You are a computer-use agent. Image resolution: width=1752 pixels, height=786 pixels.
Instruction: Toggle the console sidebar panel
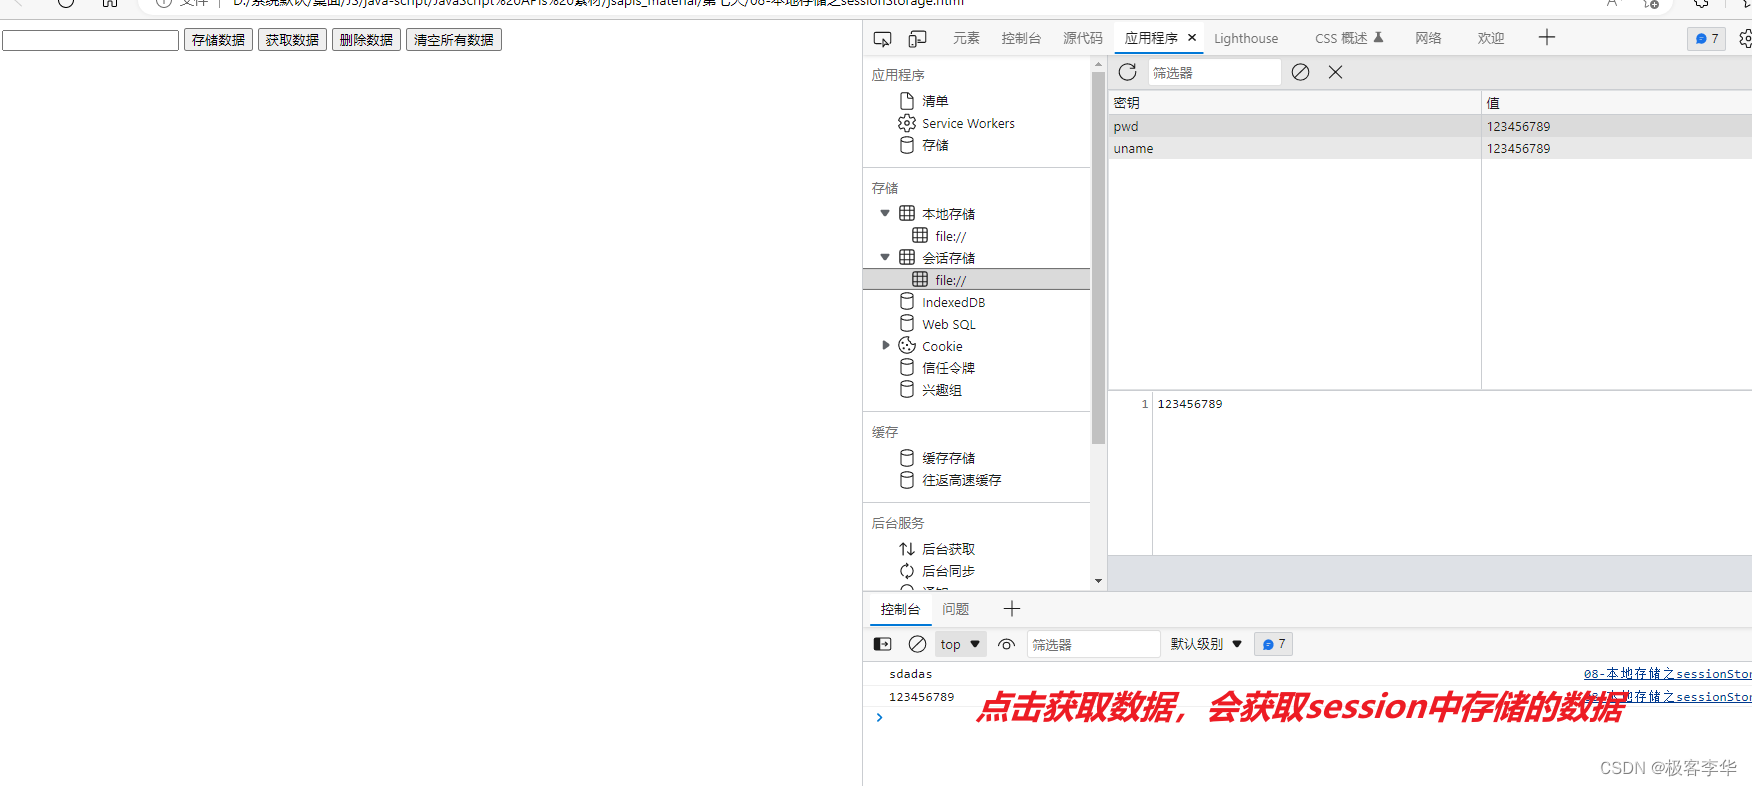click(x=882, y=644)
